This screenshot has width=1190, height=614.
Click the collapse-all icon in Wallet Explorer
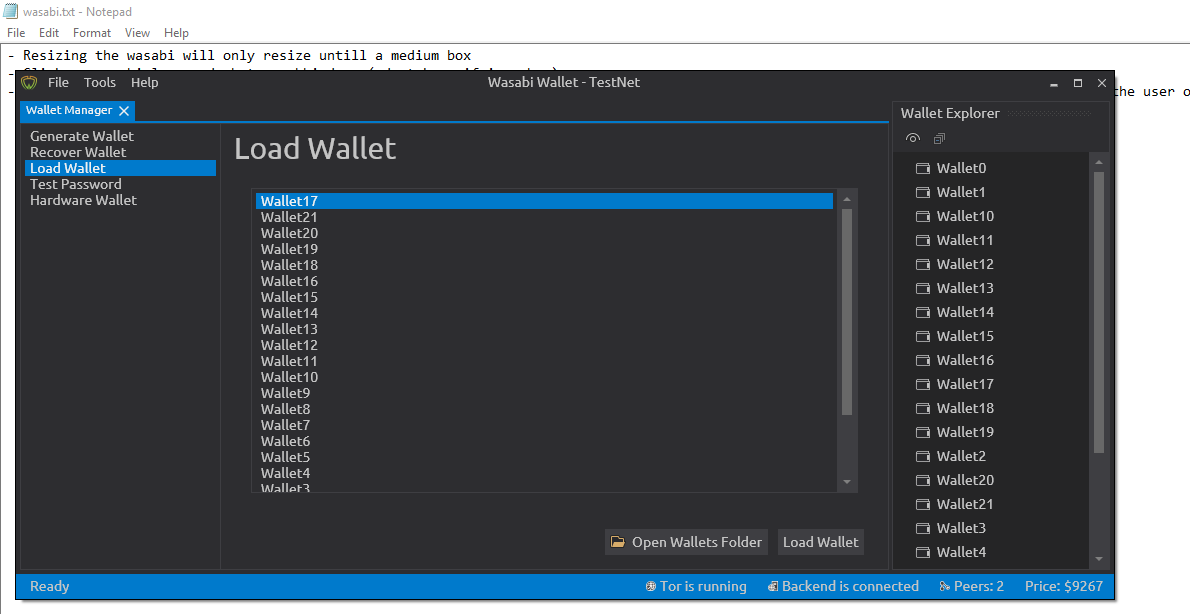coord(940,138)
